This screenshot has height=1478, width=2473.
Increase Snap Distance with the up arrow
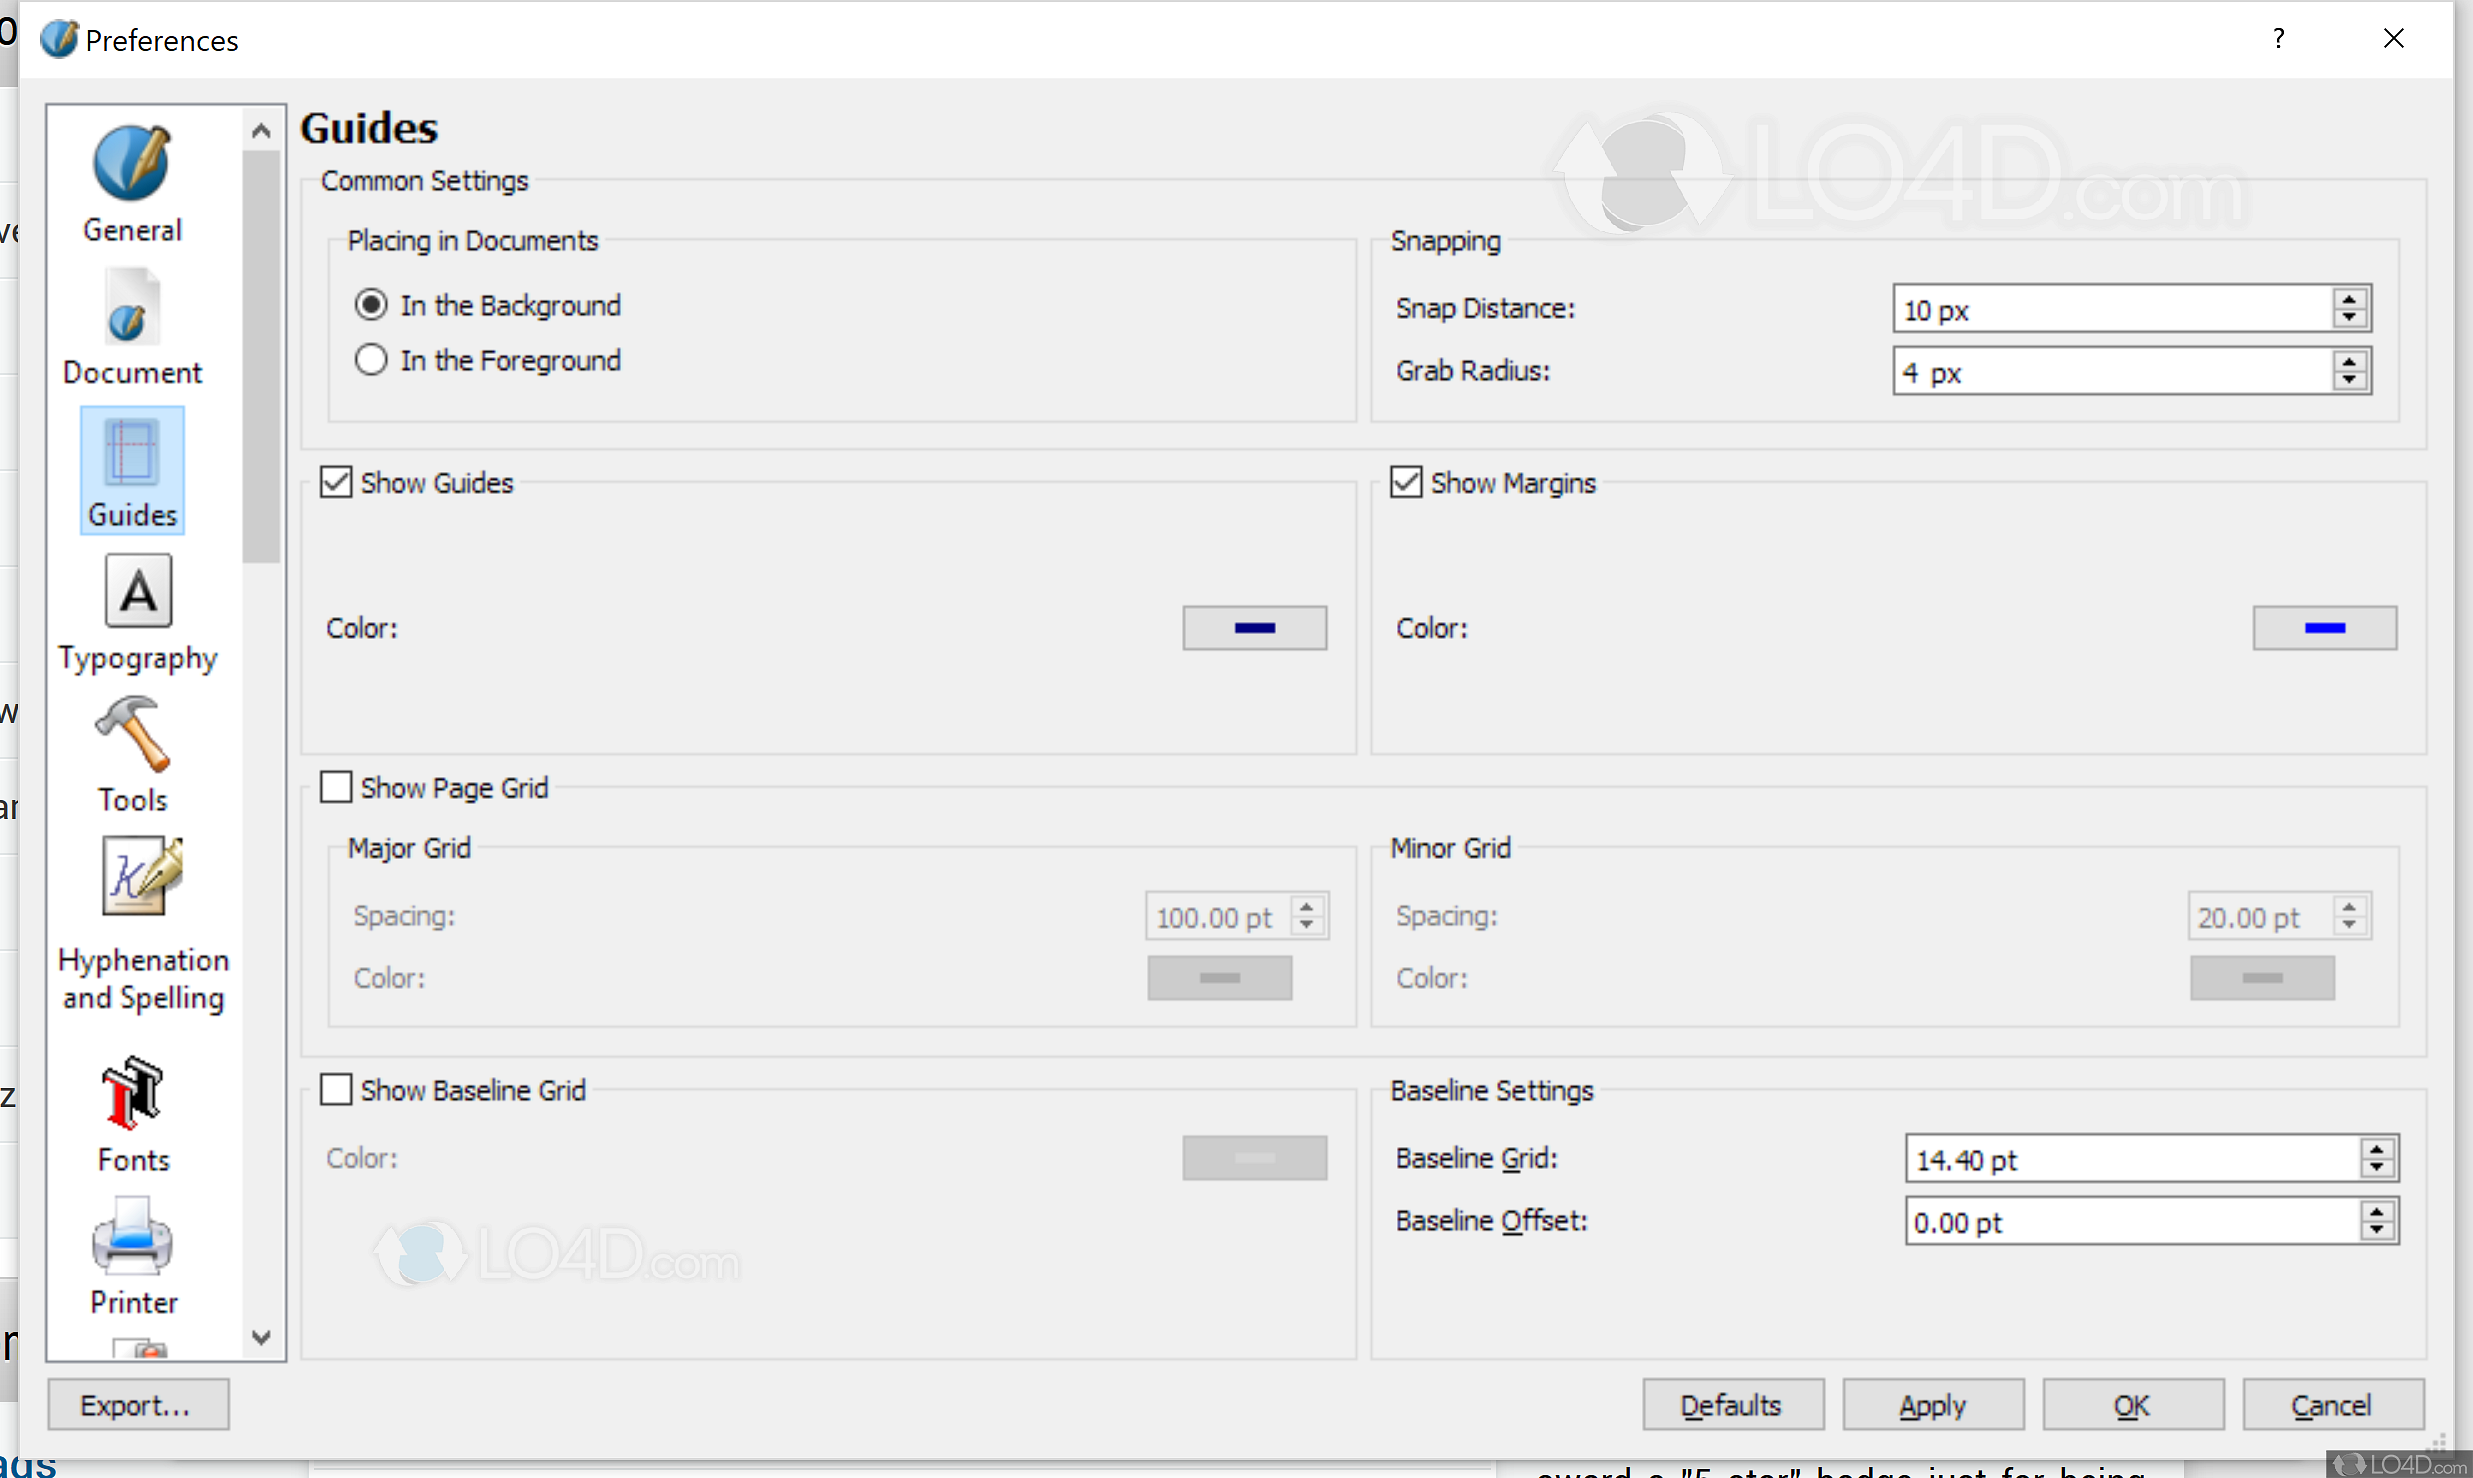(x=2349, y=298)
